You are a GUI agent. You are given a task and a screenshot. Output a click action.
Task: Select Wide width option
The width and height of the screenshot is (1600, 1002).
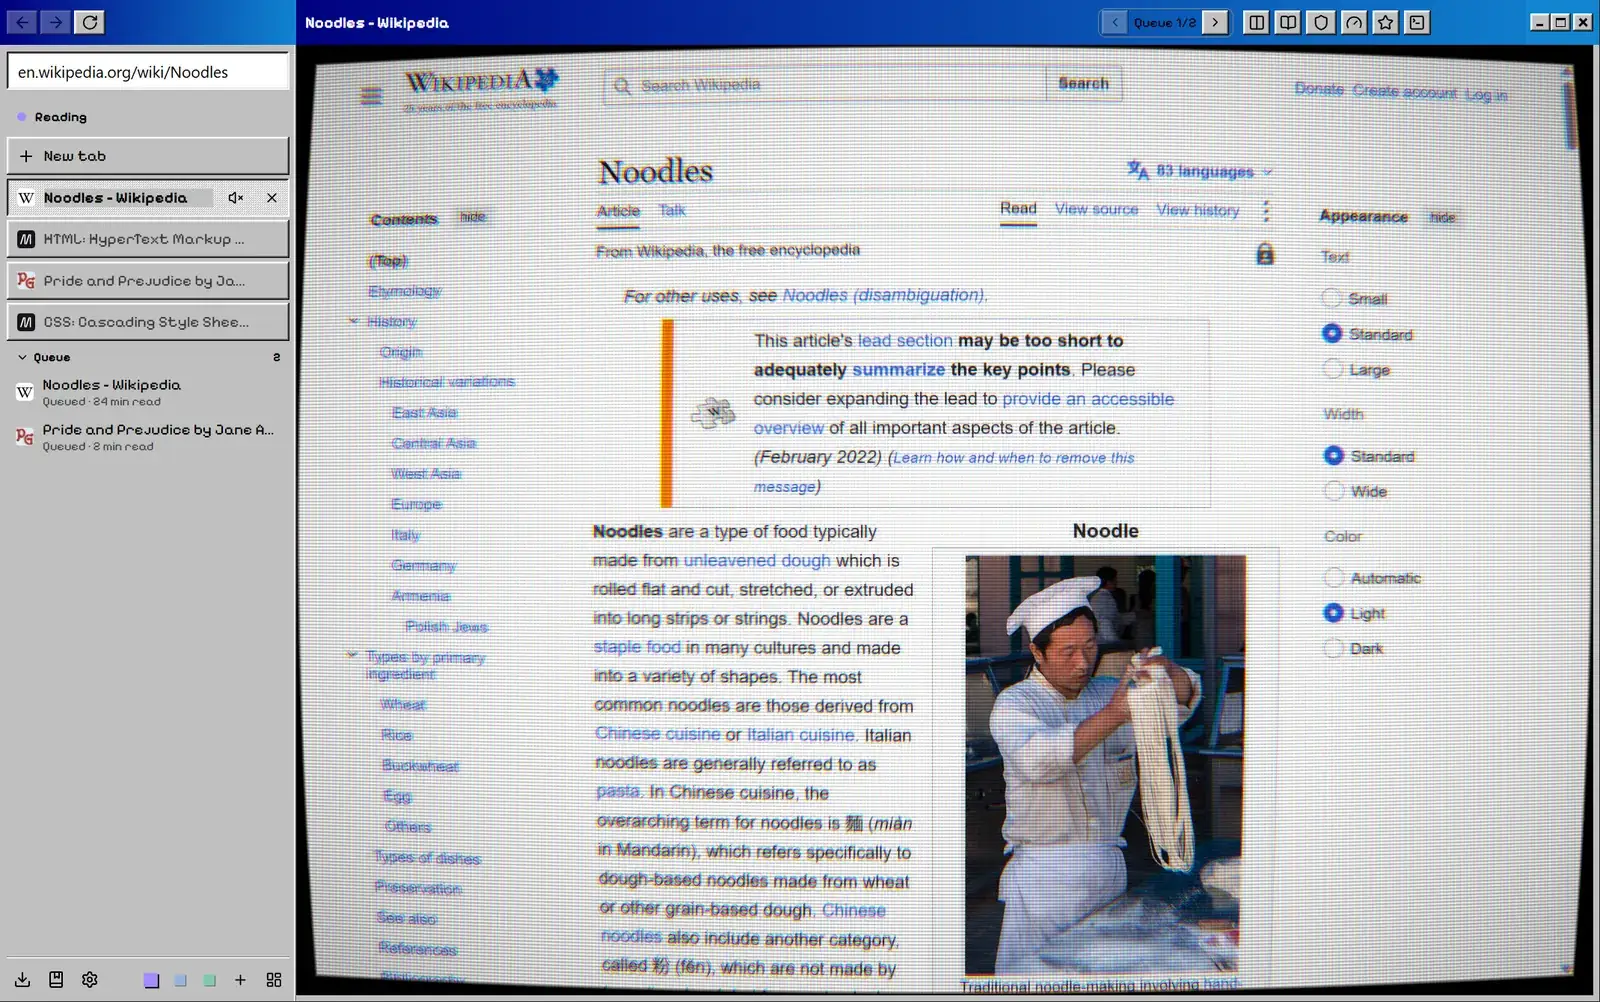(x=1334, y=490)
